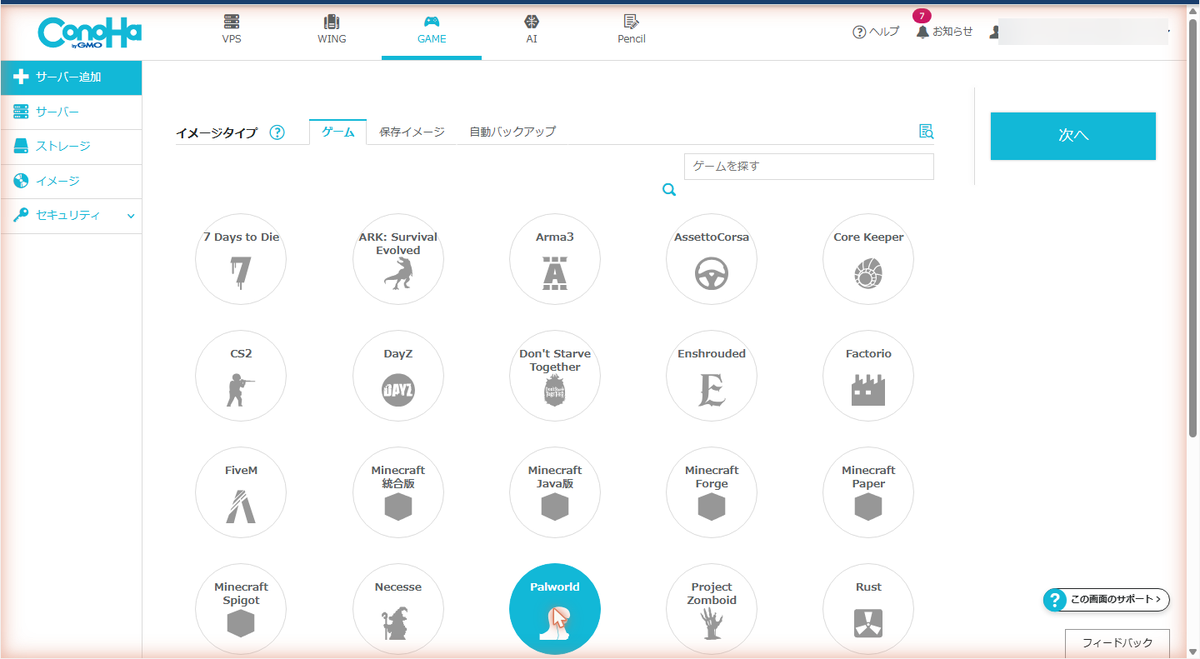The image size is (1200, 659).
Task: Open the user account dropdown
Action: [x=1079, y=32]
